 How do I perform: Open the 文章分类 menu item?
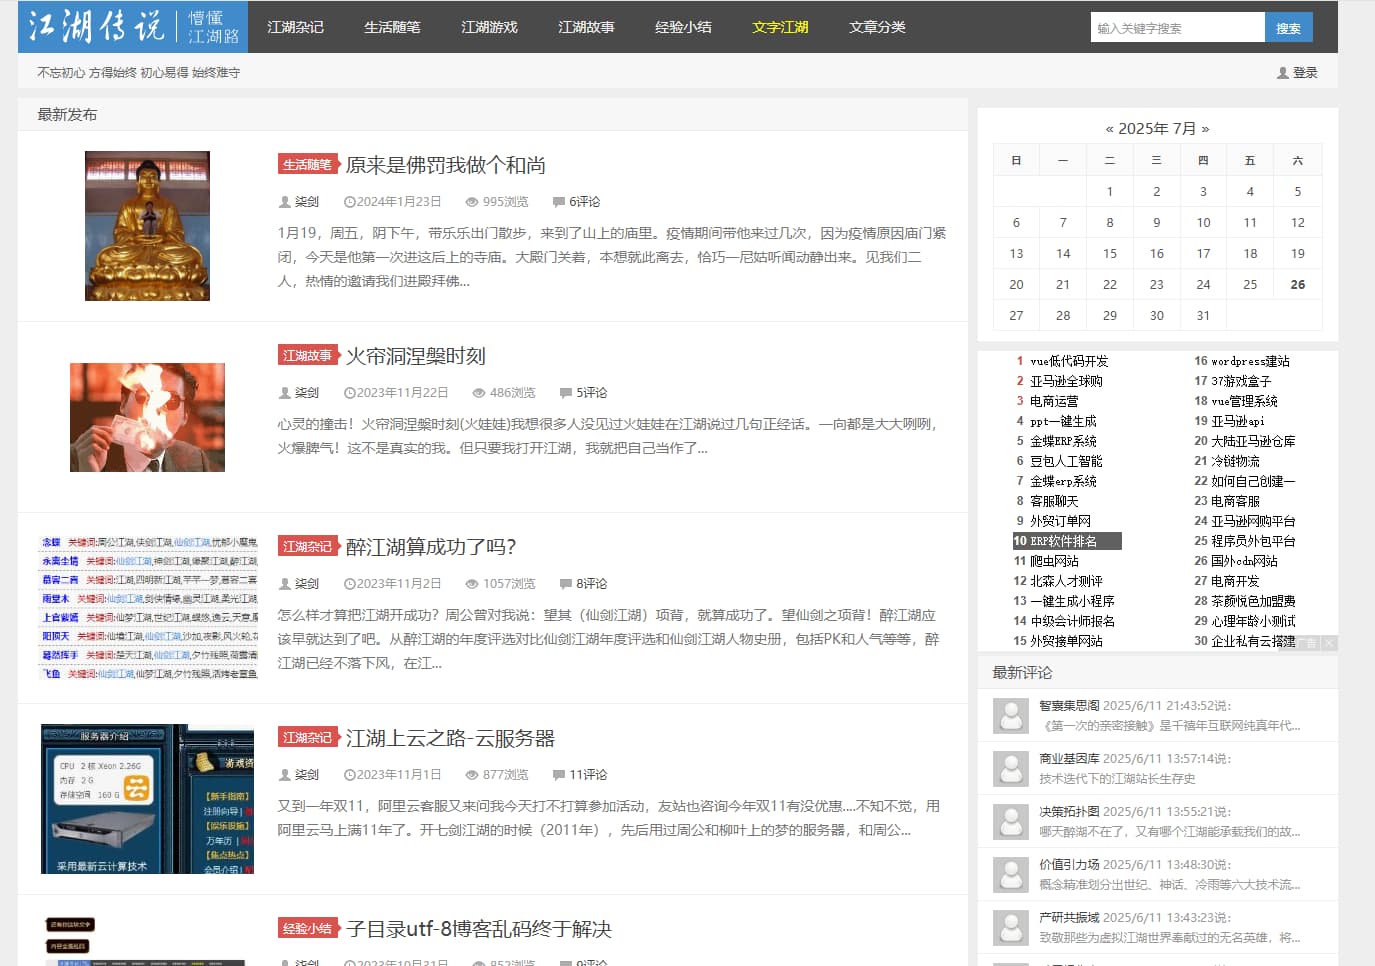tap(876, 27)
